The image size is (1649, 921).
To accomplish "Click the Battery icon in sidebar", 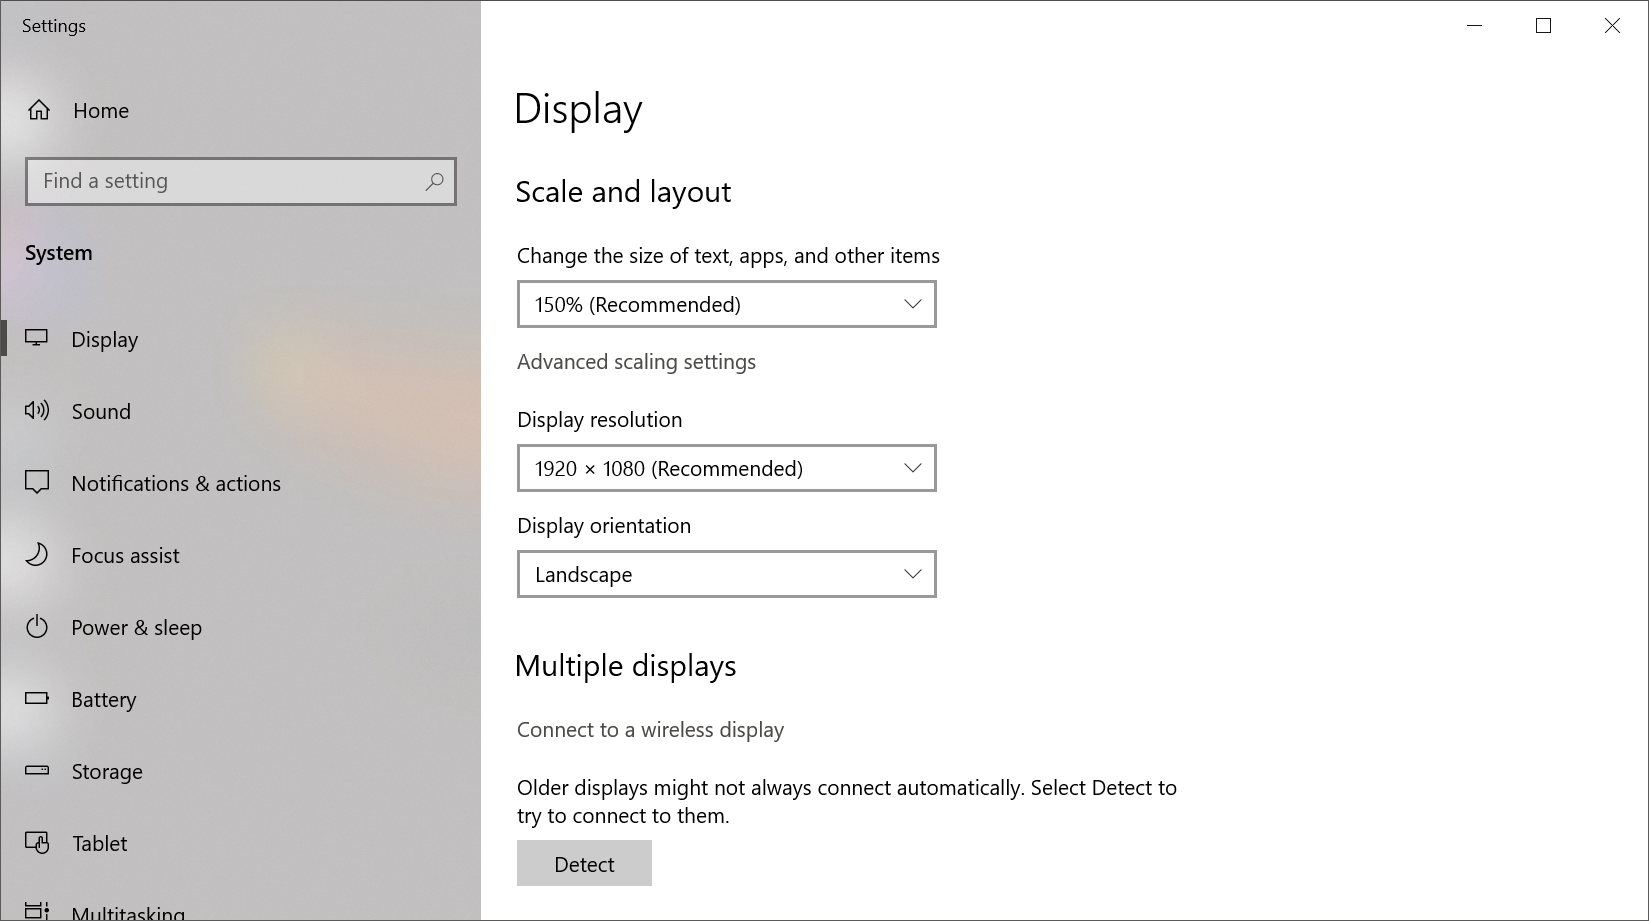I will point(37,698).
